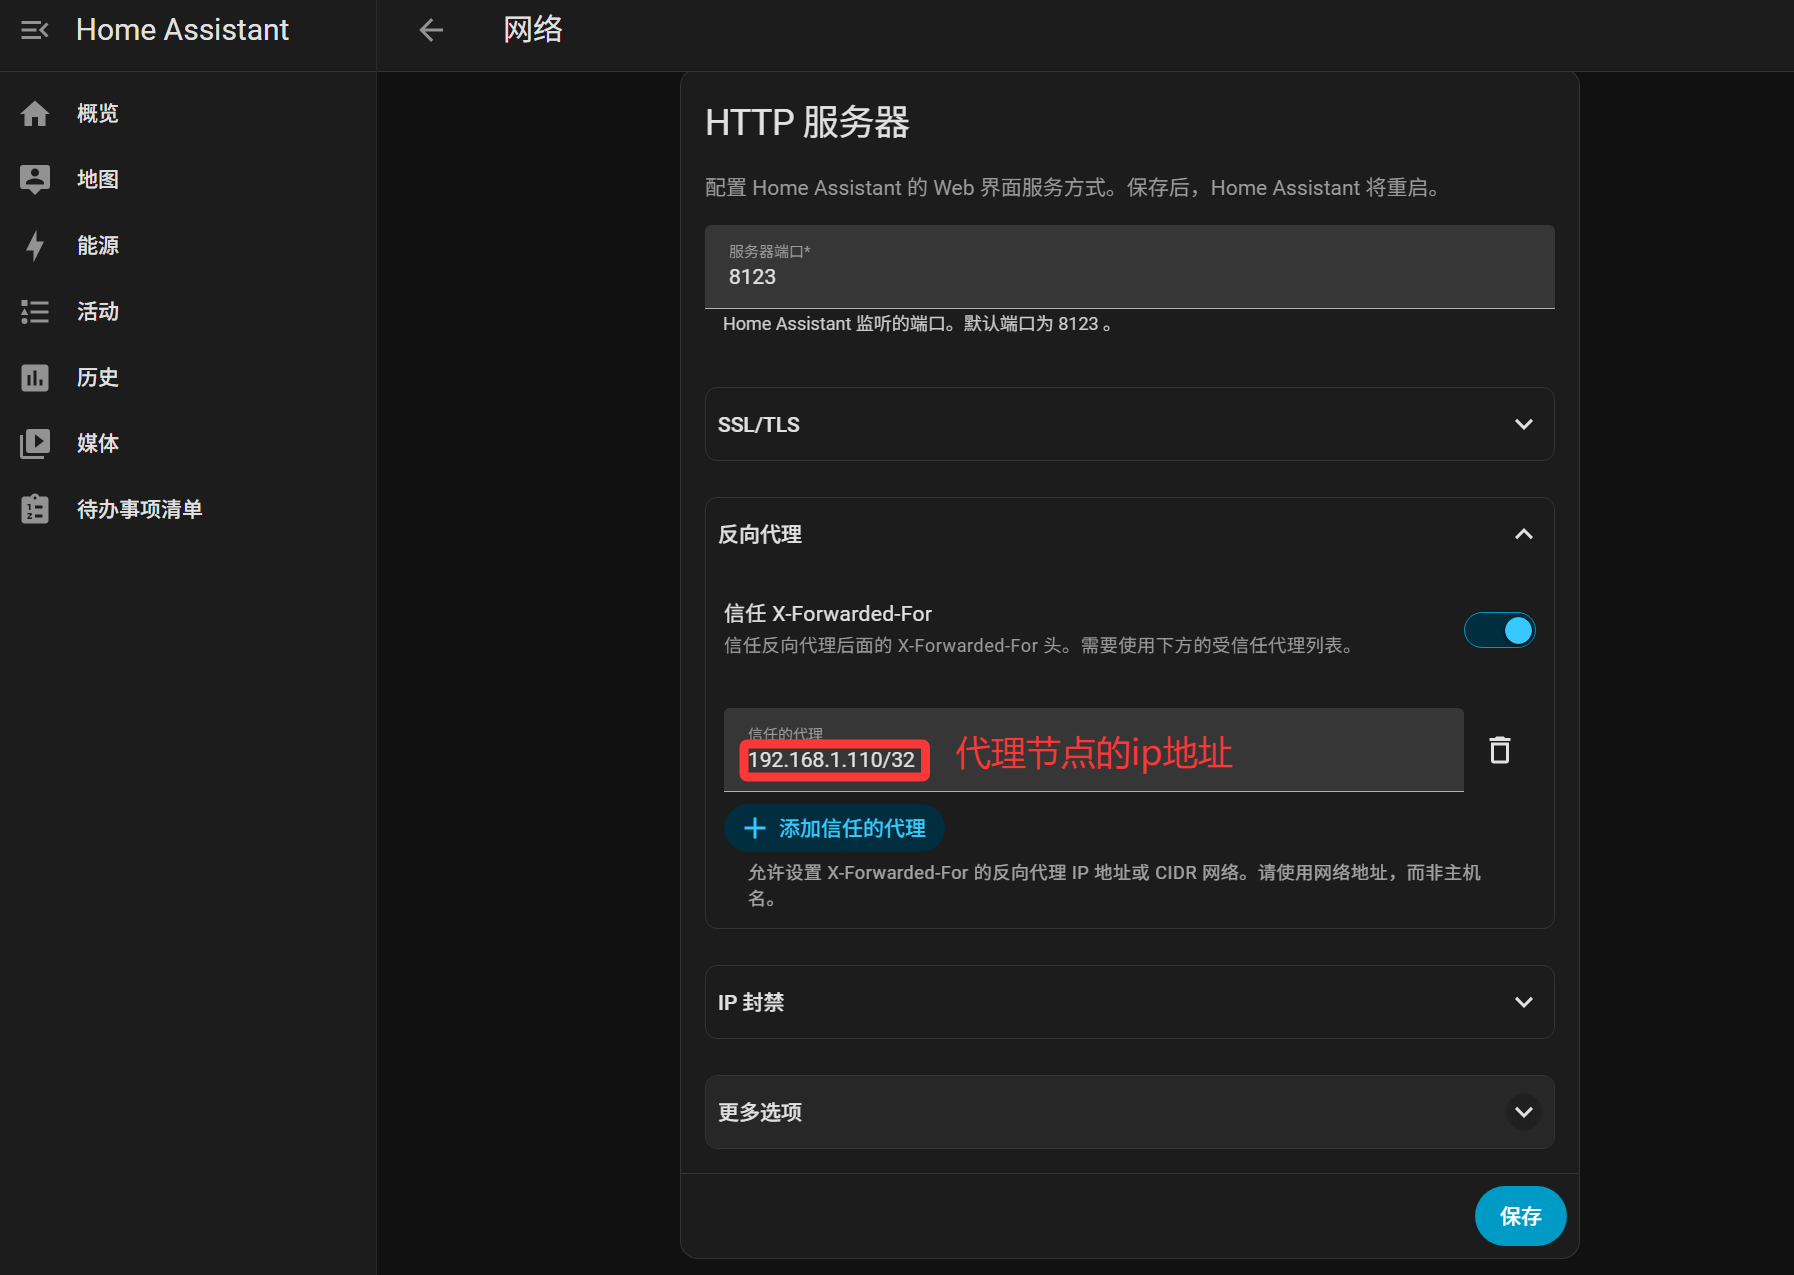Click the 信任的代理 address field
The height and width of the screenshot is (1275, 1794).
(1094, 750)
